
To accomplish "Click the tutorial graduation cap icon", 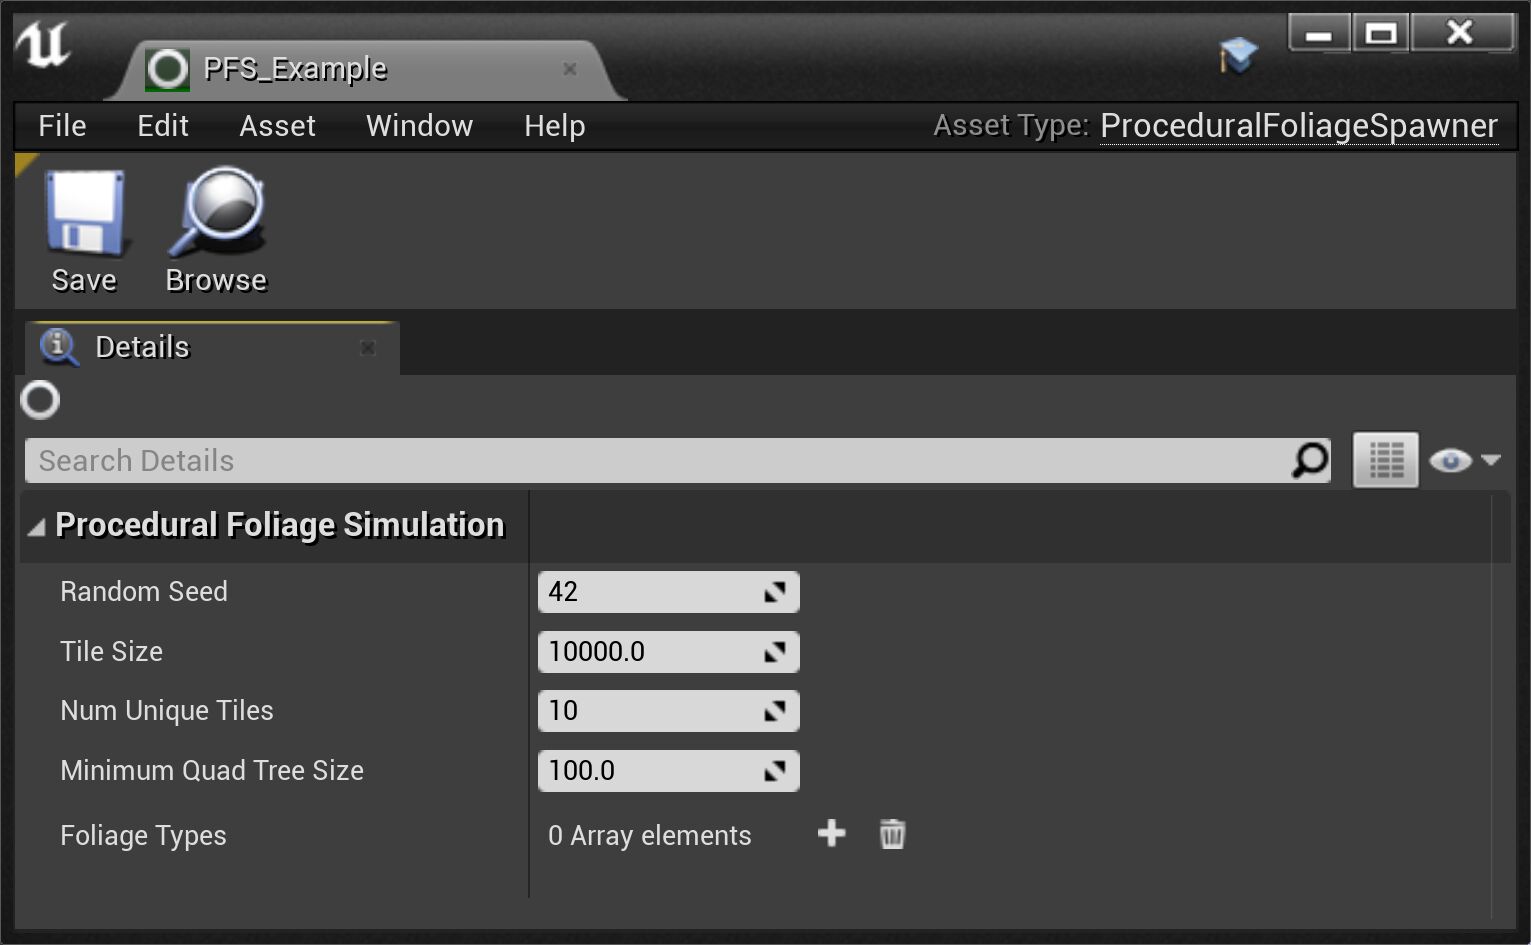I will (1238, 55).
